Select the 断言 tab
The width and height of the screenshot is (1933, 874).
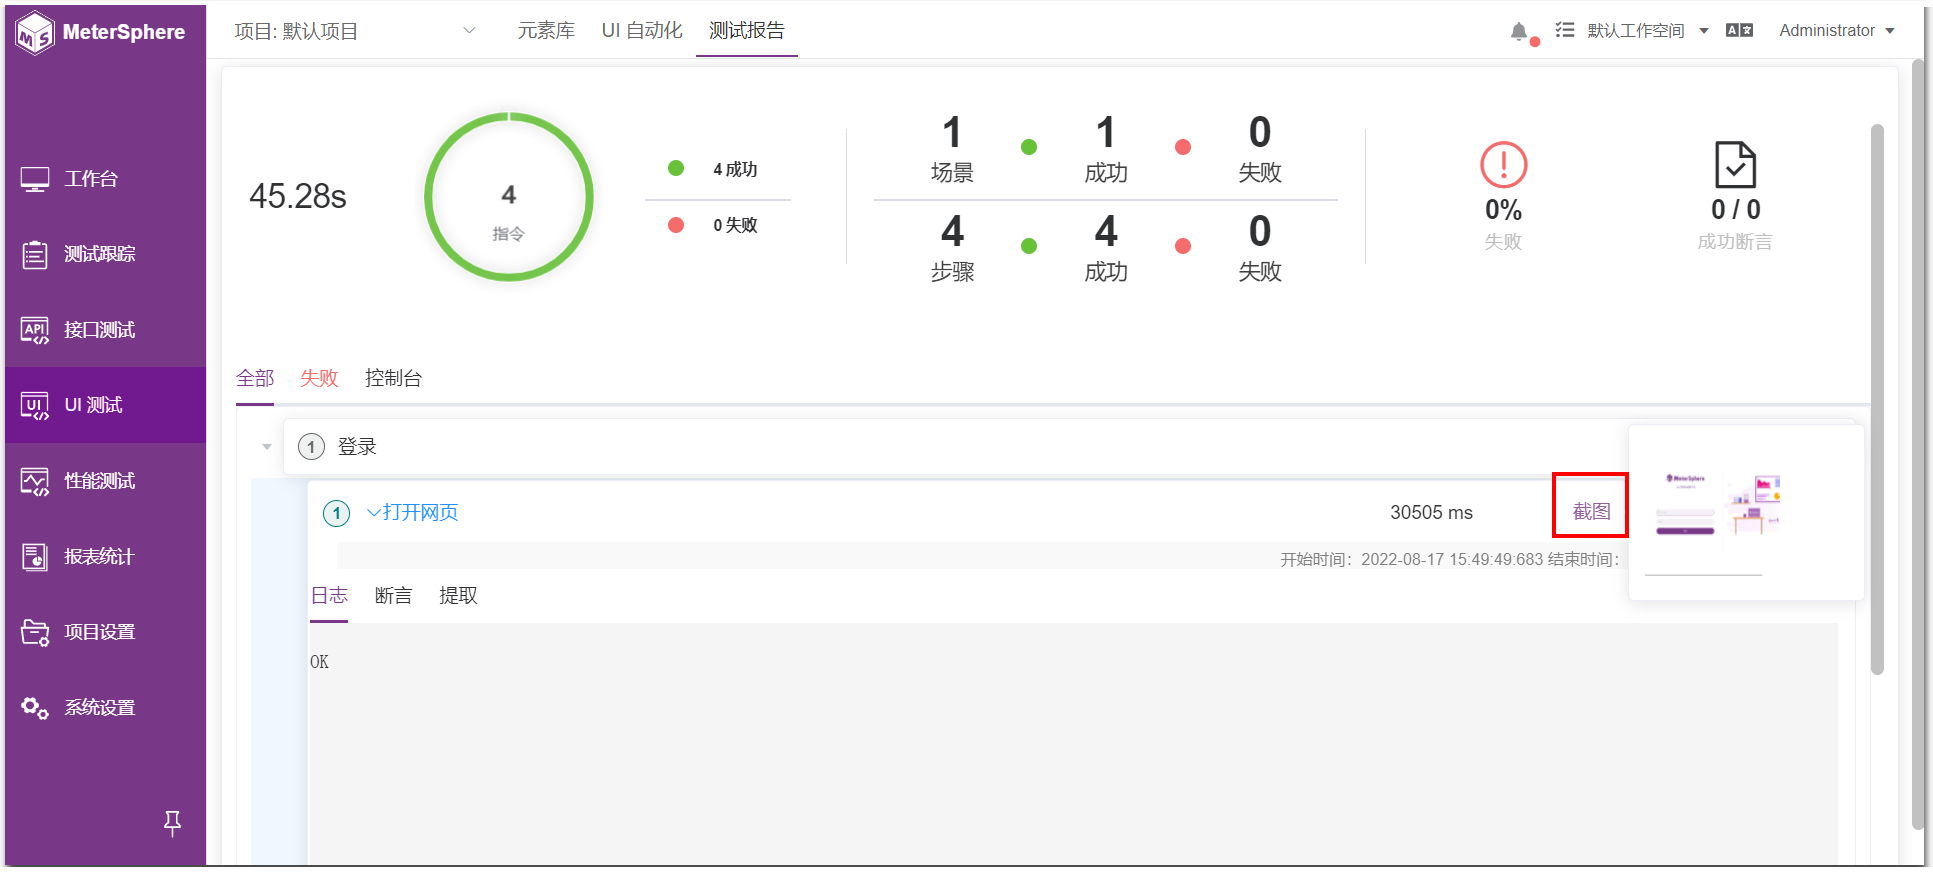[x=393, y=596]
